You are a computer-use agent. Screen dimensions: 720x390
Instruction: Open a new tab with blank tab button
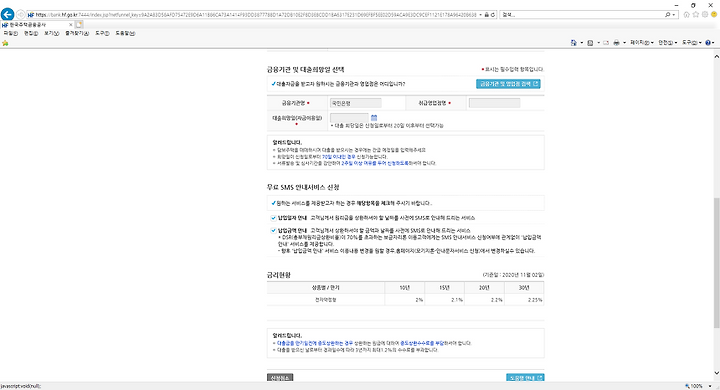point(79,24)
